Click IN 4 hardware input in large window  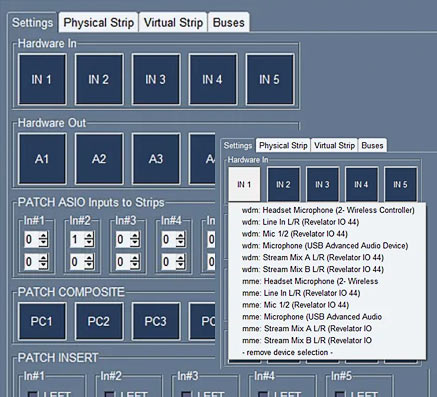(213, 80)
